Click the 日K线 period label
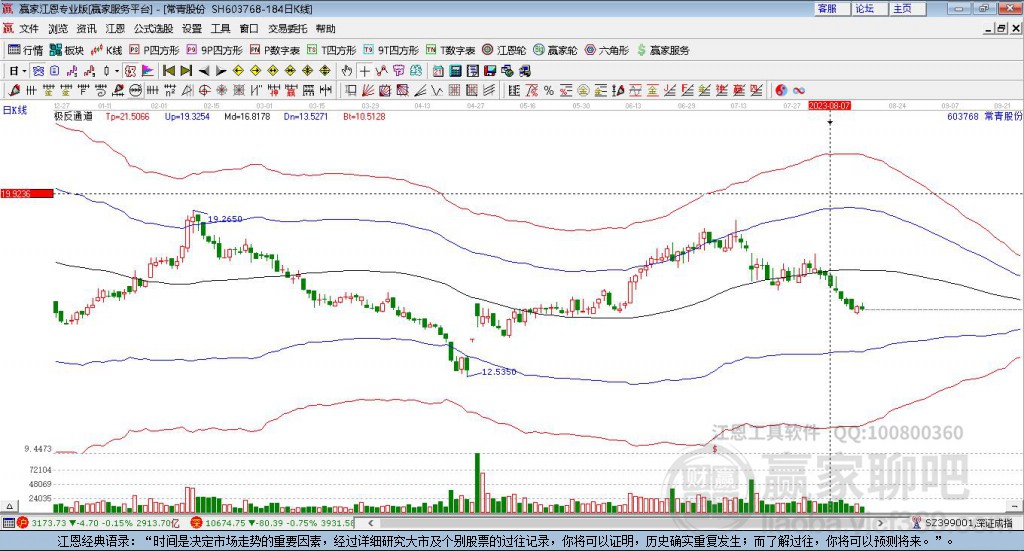This screenshot has height=551, width=1024. (15, 110)
